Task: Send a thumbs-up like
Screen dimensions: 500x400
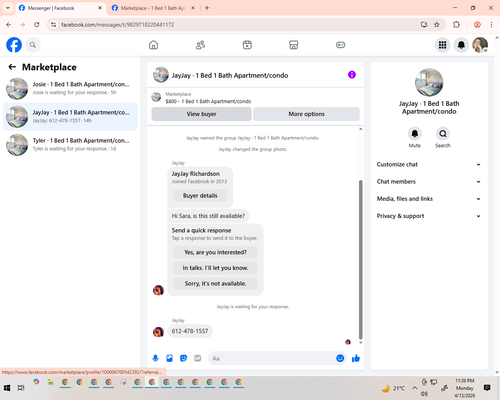Action: tap(356, 358)
